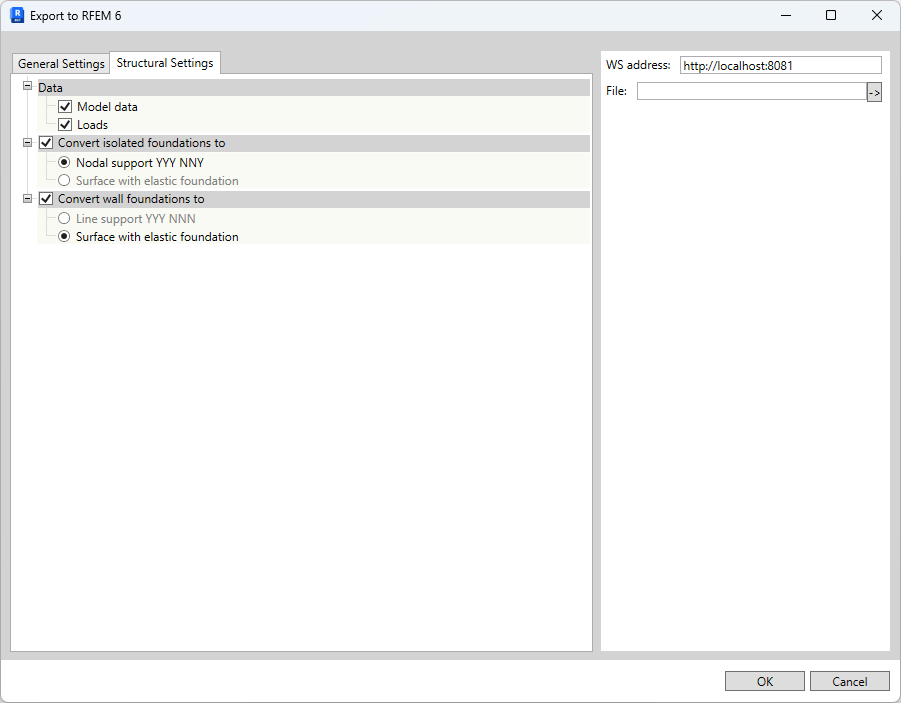This screenshot has width=901, height=703.
Task: Toggle the Loads checkbox
Action: click(x=65, y=125)
